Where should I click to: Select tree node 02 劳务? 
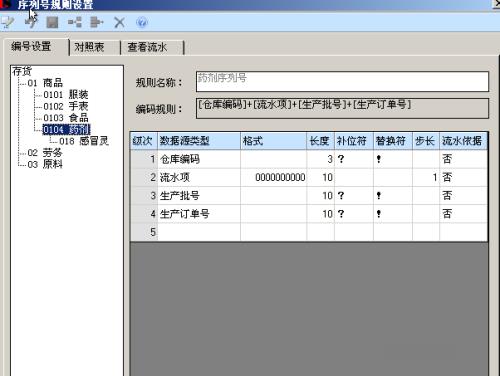[45, 153]
